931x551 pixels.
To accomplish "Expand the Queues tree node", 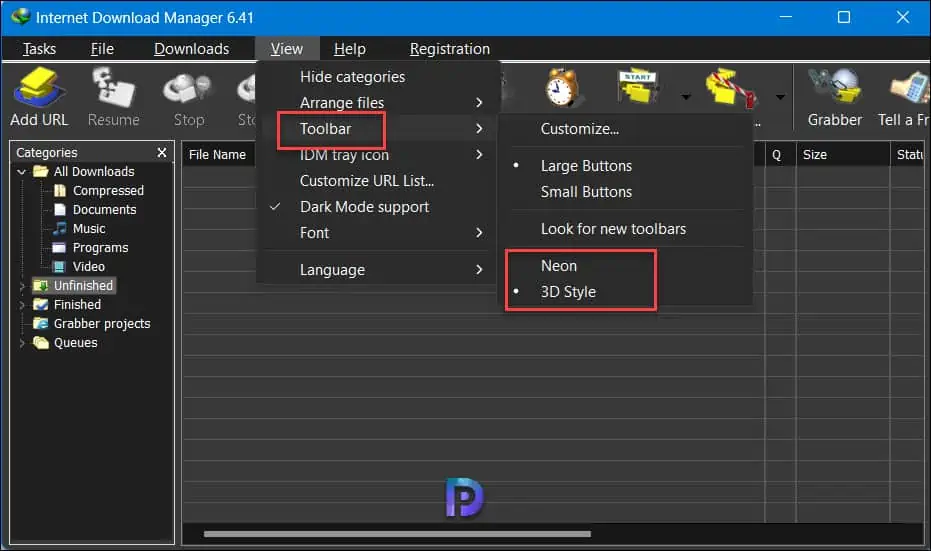I will tap(22, 343).
